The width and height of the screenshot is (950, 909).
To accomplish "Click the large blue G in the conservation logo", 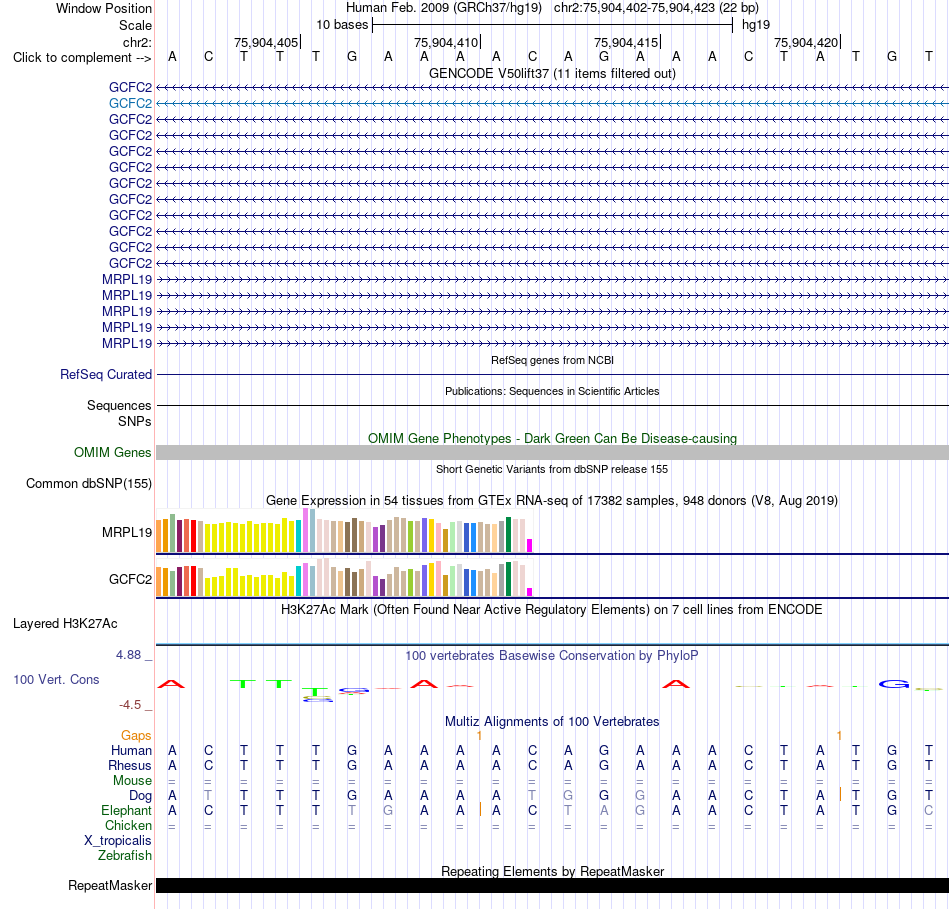I will click(894, 684).
